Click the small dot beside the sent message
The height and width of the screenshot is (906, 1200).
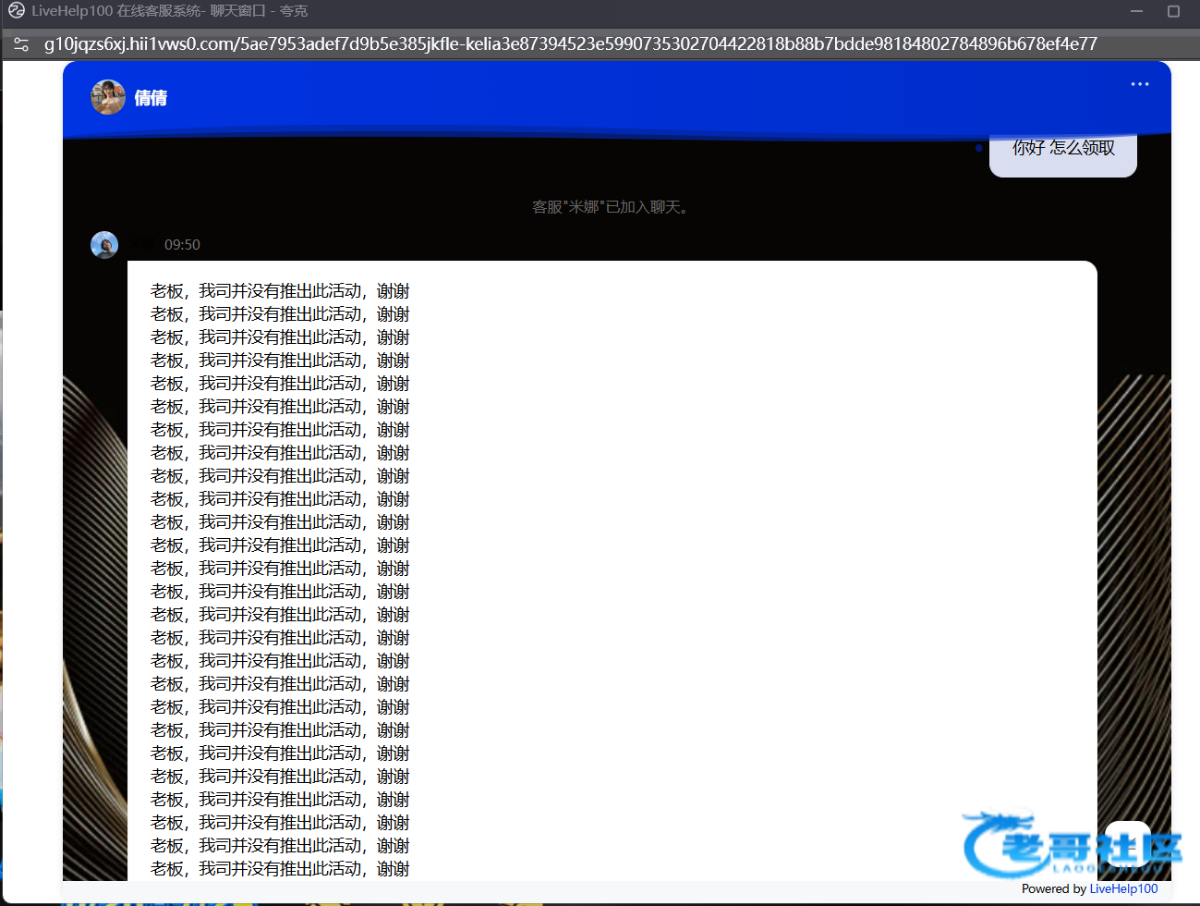pos(979,148)
